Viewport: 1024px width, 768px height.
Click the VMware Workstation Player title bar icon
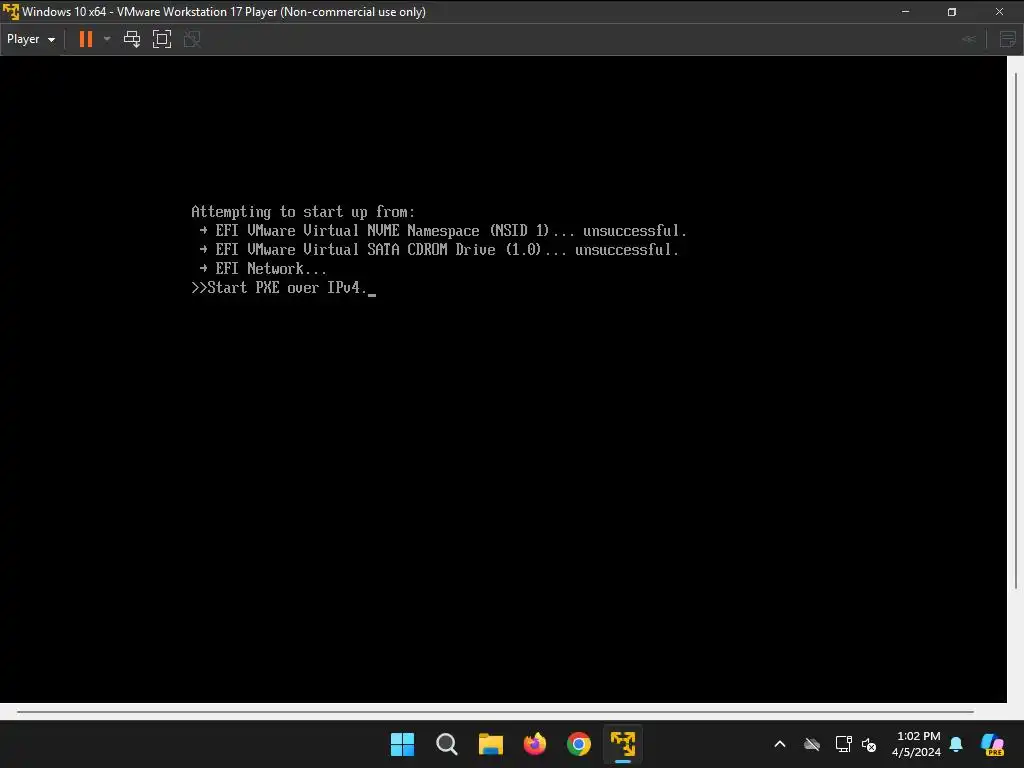click(10, 12)
